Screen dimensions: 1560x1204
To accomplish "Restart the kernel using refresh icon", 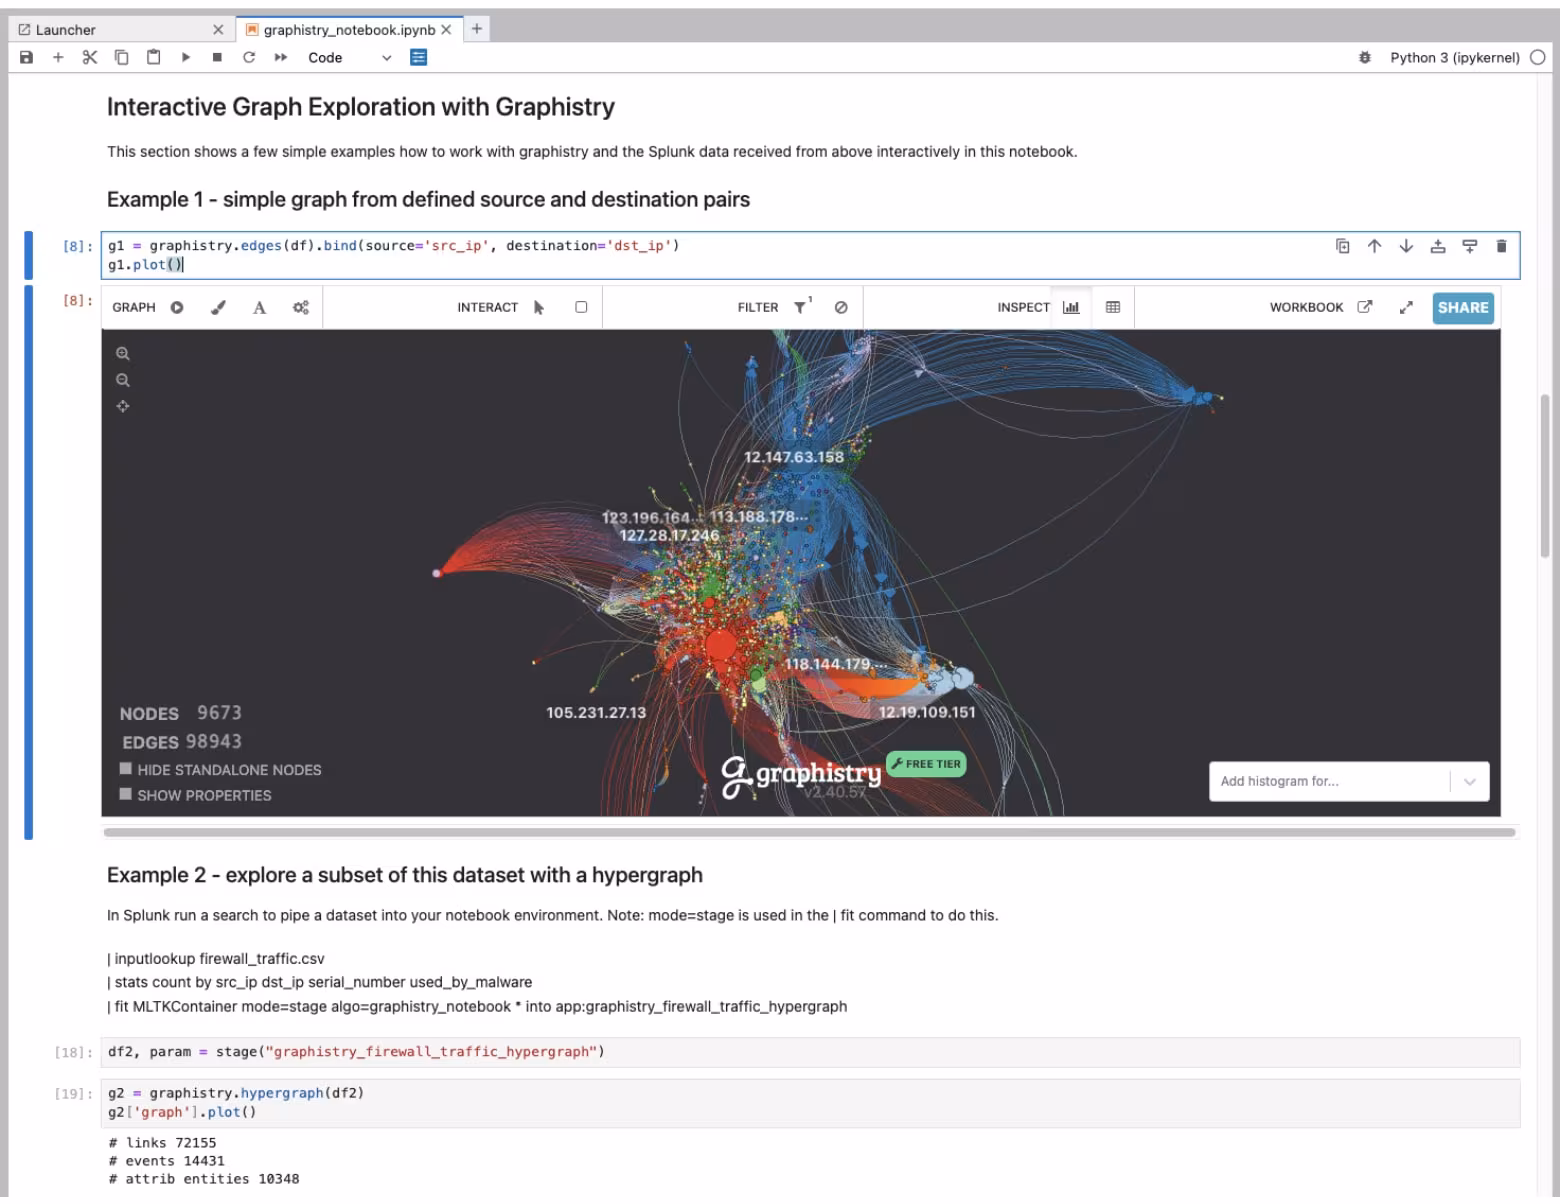I will (249, 58).
